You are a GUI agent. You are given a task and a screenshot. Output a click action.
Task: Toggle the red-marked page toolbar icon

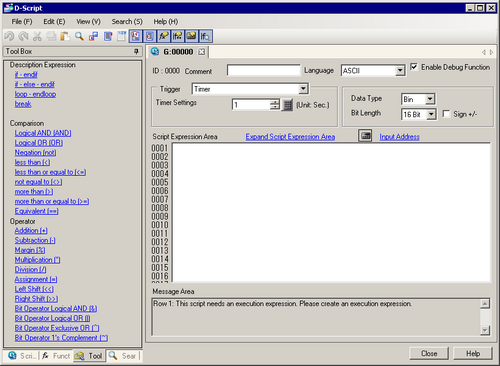pyautogui.click(x=149, y=36)
